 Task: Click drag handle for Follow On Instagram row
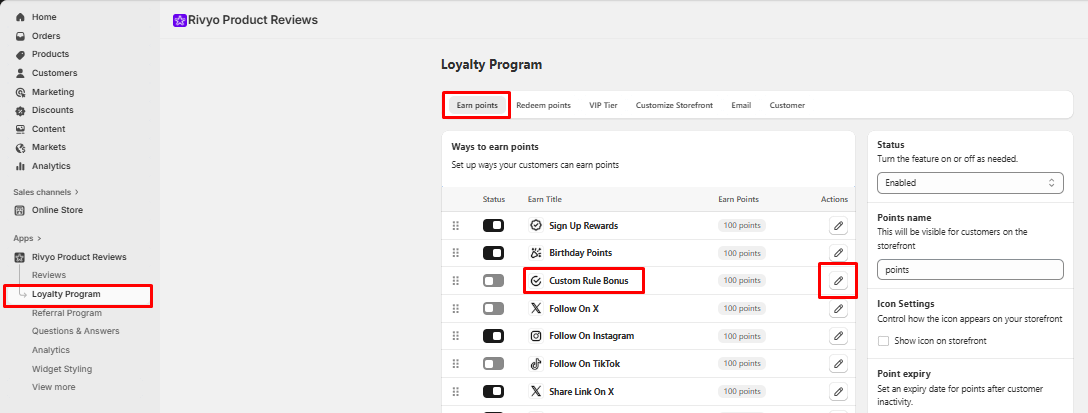pos(456,336)
